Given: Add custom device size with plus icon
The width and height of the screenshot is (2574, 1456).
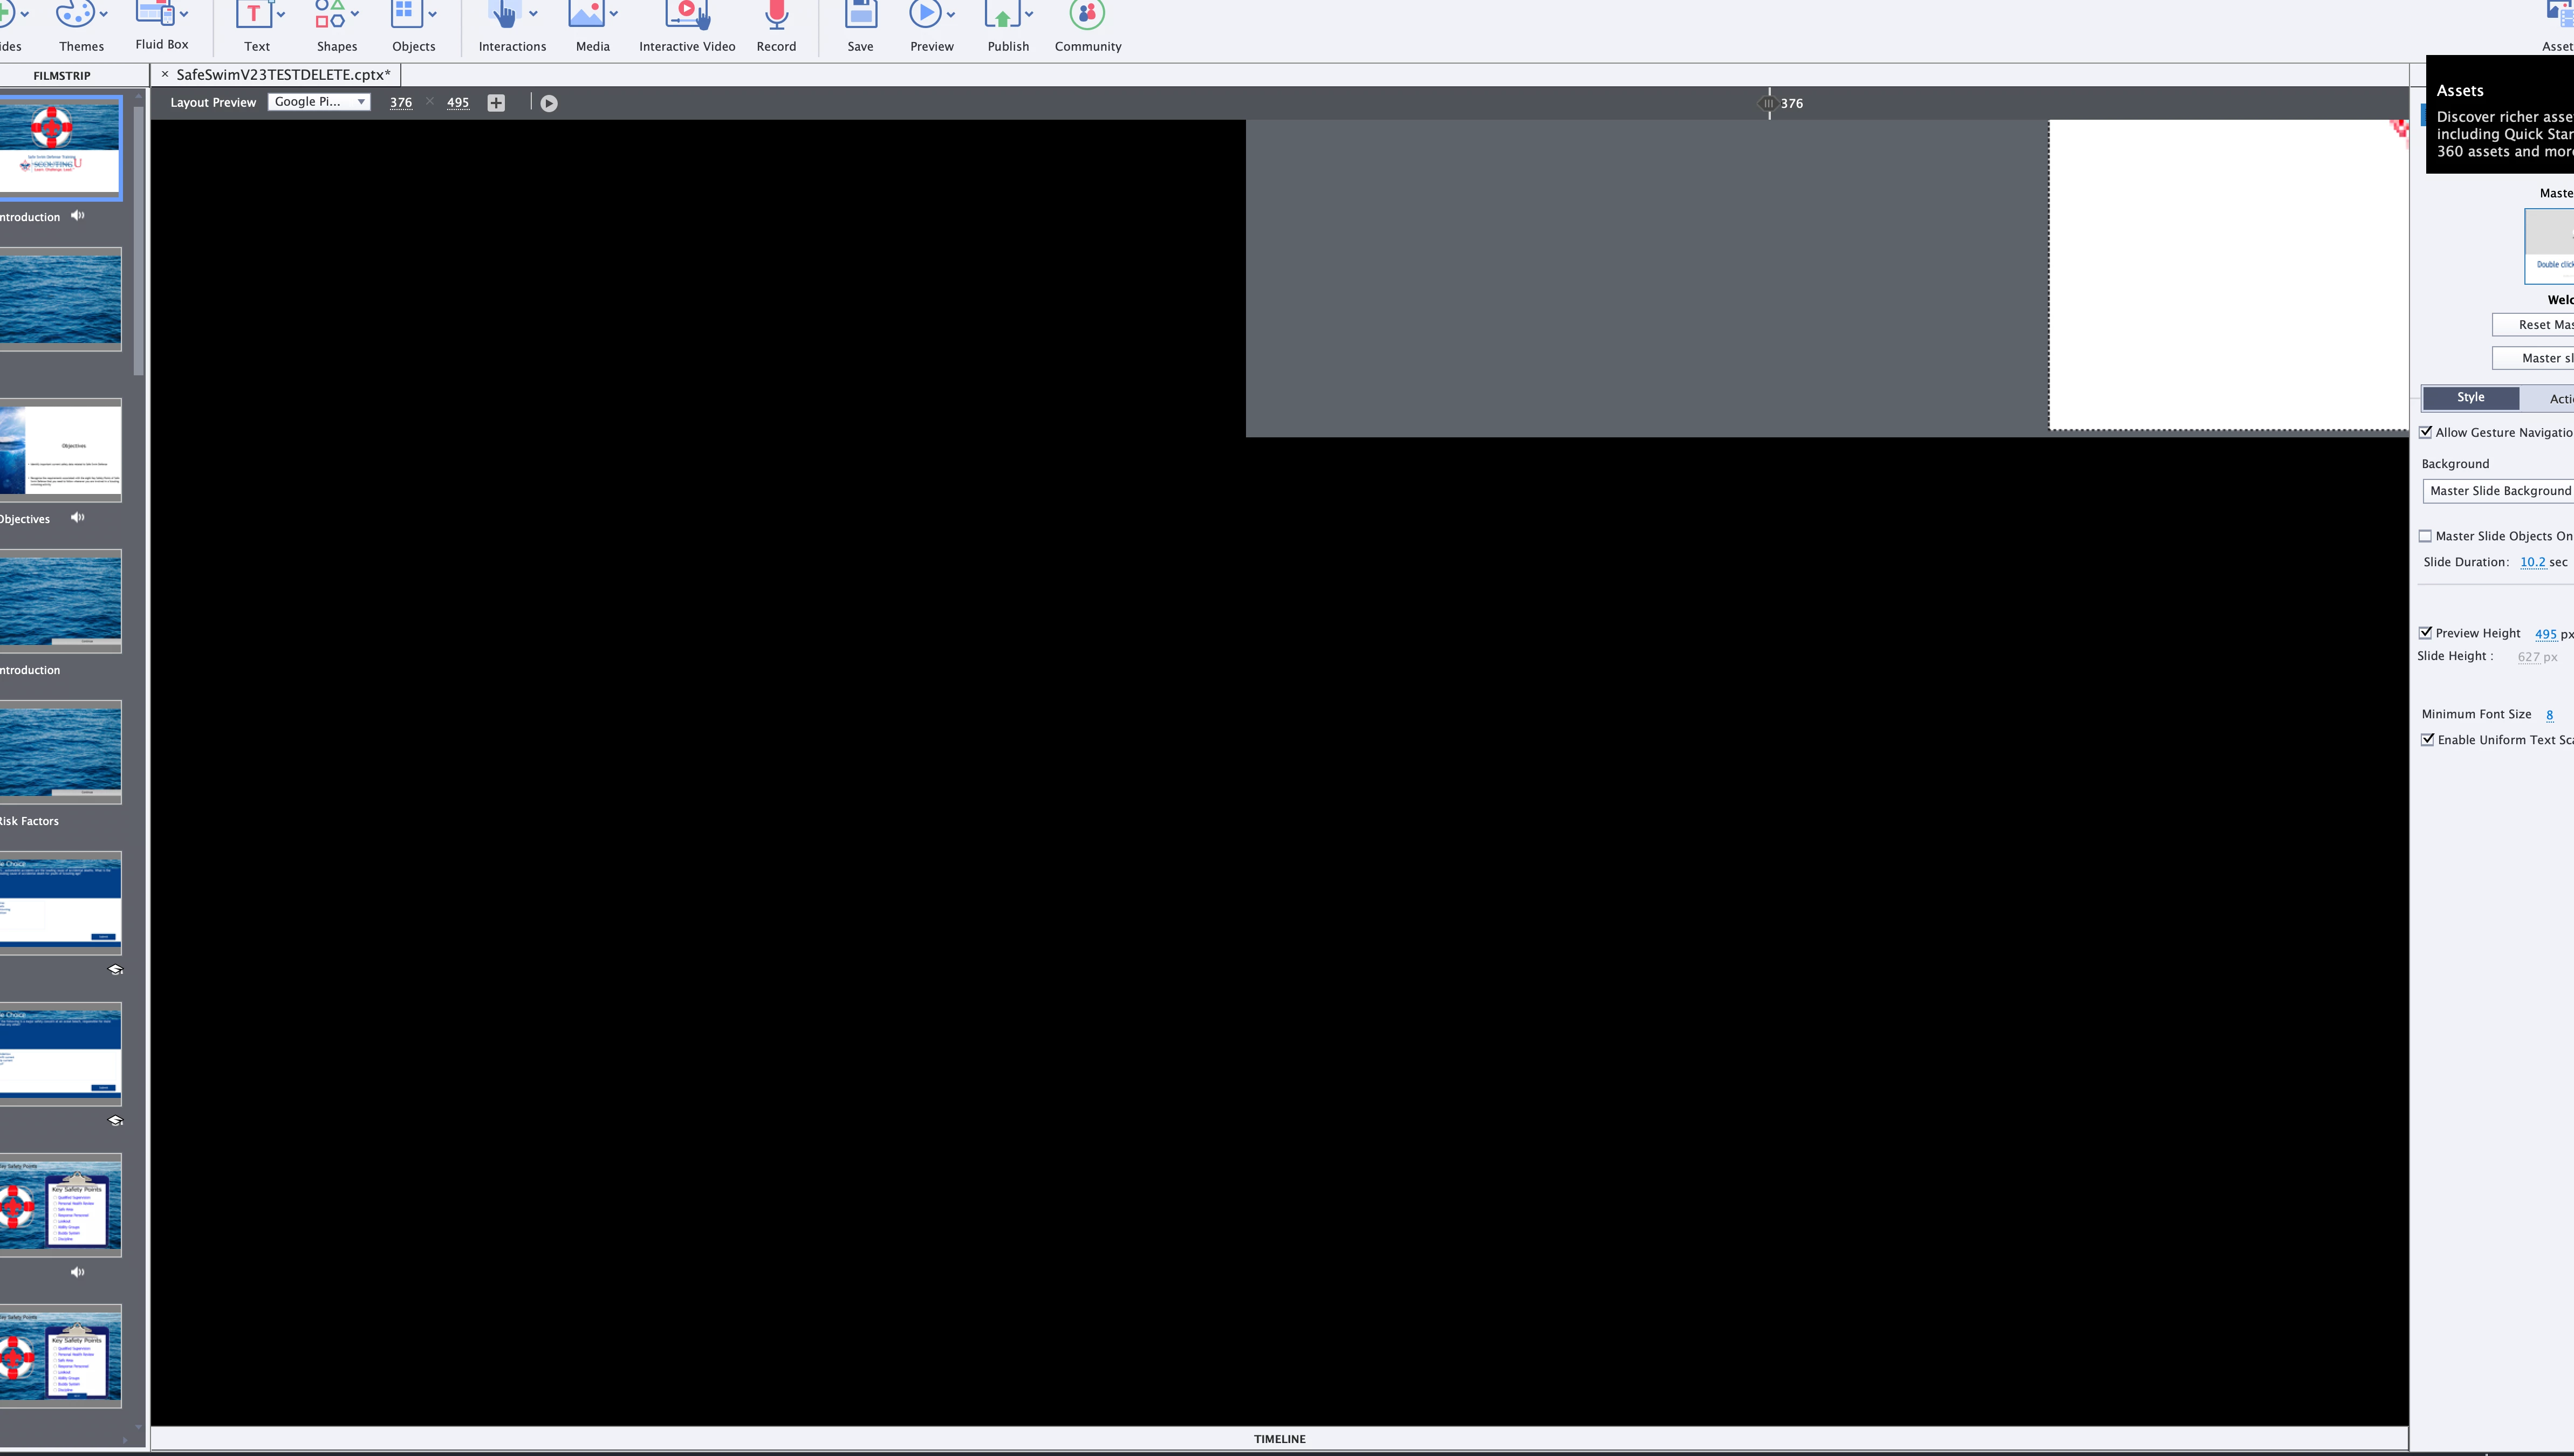Looking at the screenshot, I should coord(496,103).
